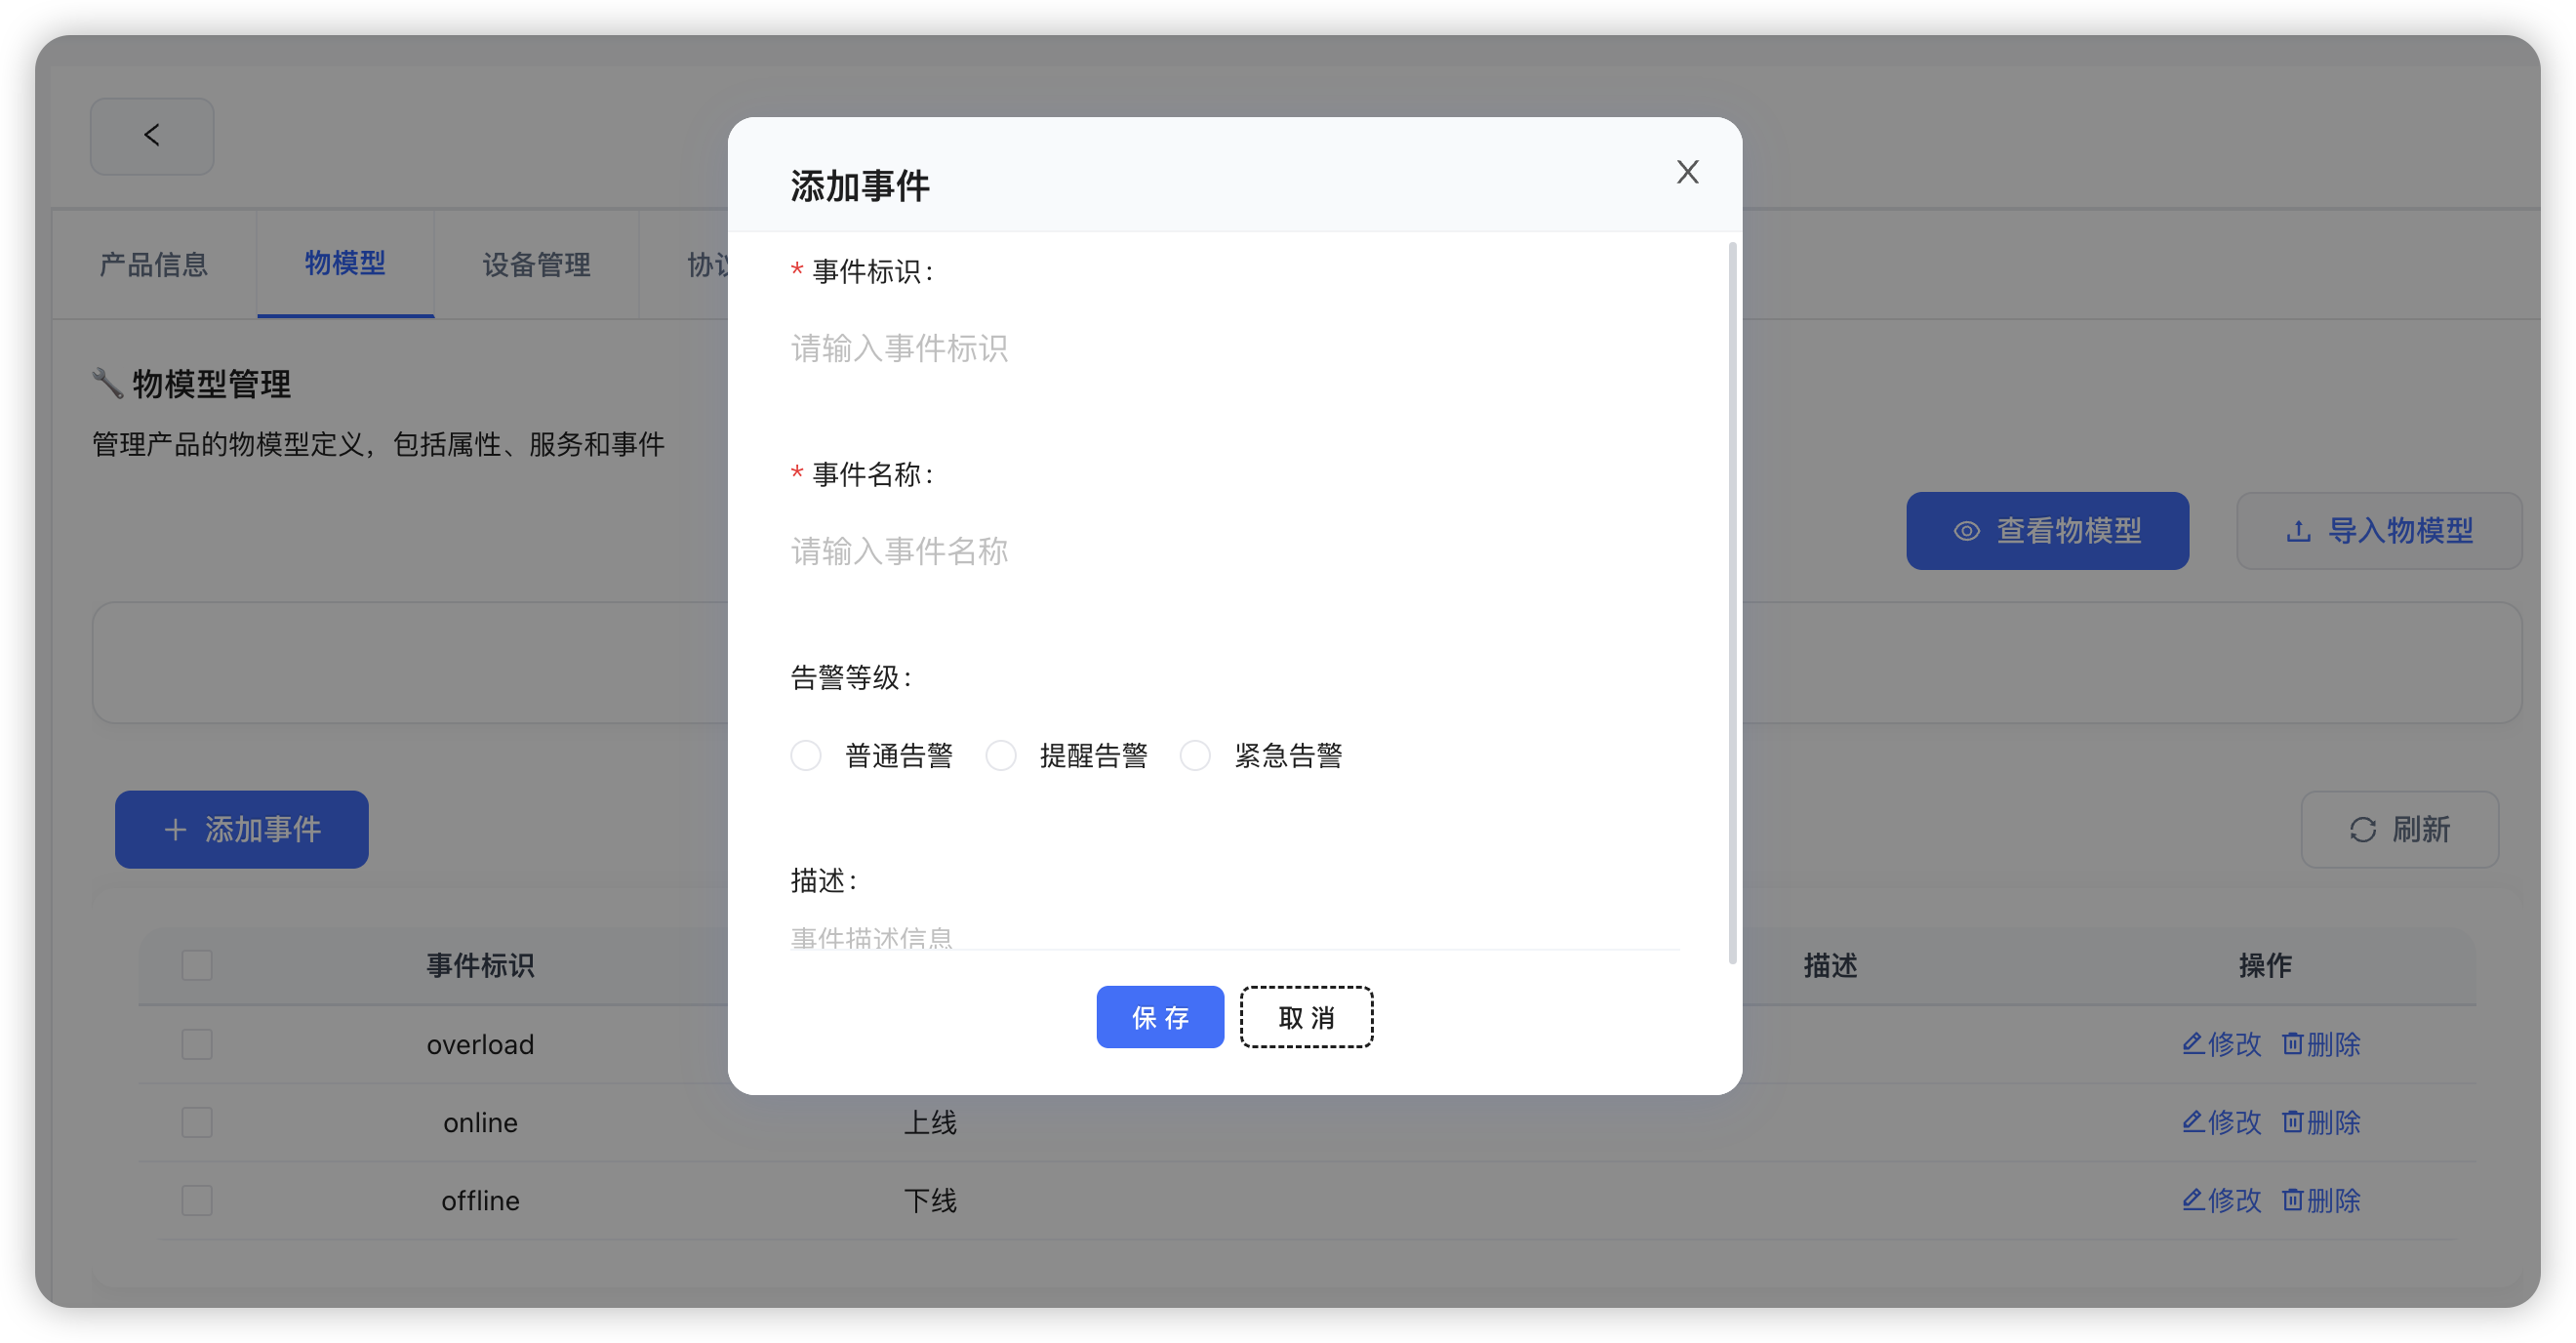Image resolution: width=2576 pixels, height=1343 pixels.
Task: Switch to the 设备管理 tab
Action: [x=536, y=264]
